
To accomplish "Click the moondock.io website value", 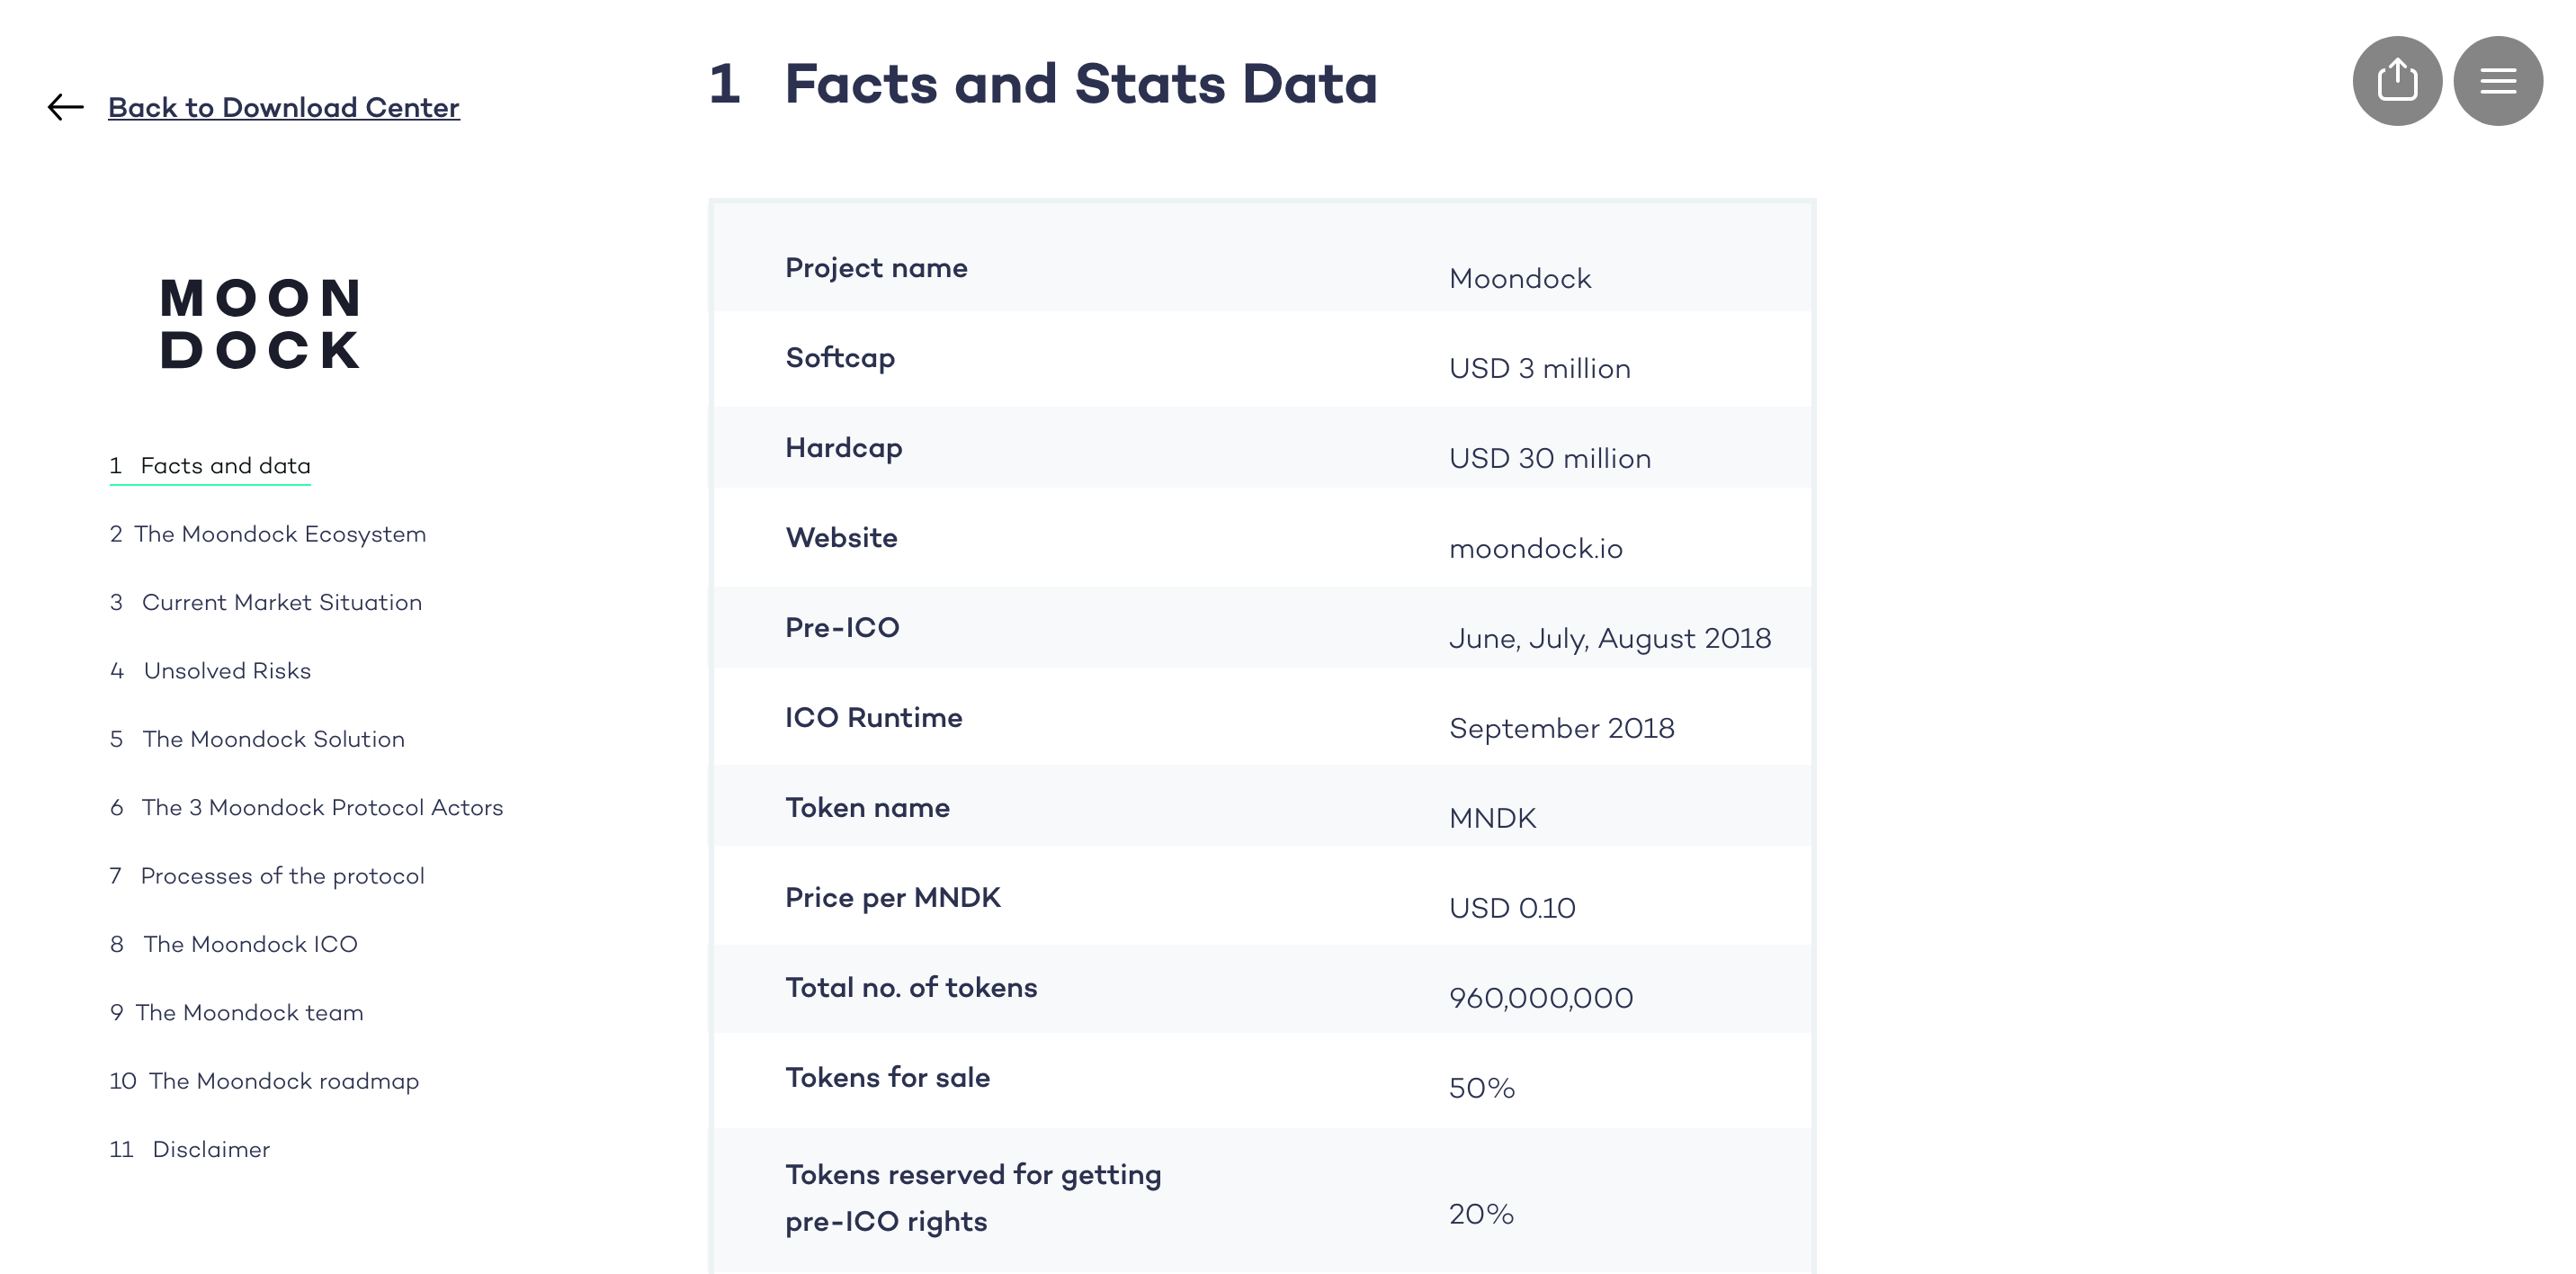I will coord(1535,548).
